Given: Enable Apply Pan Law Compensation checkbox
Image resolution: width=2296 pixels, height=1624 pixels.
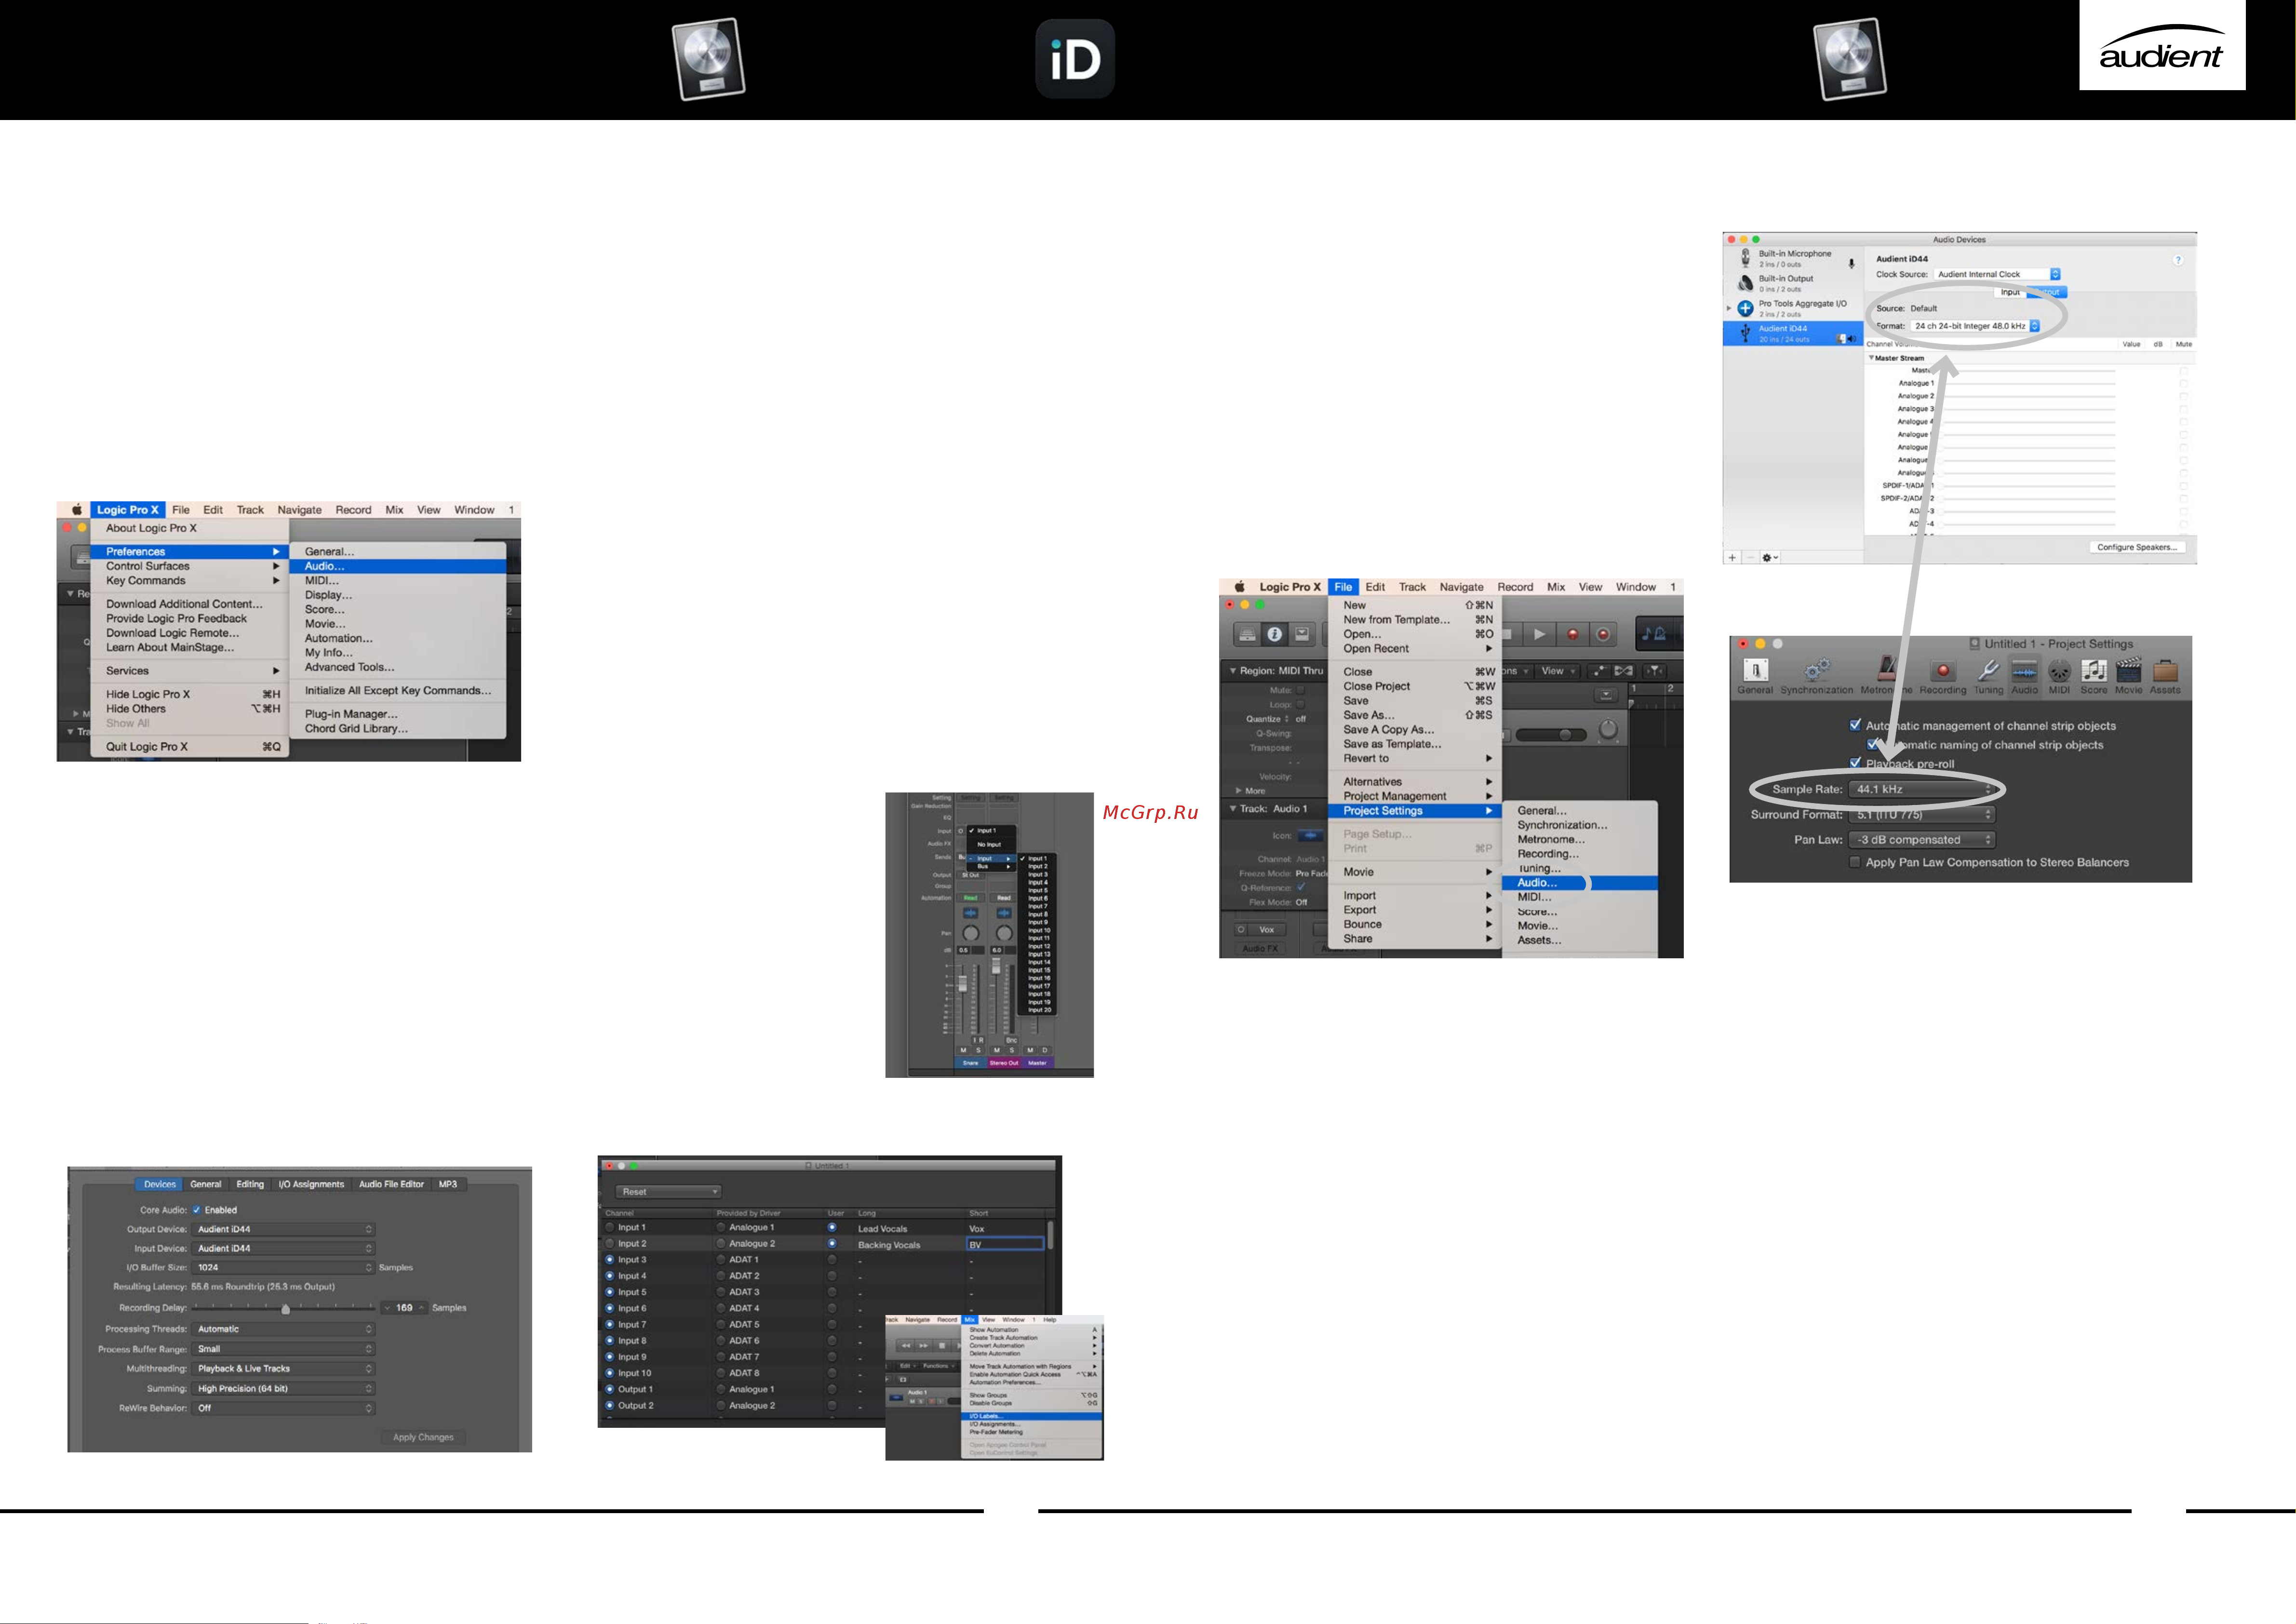Looking at the screenshot, I should pos(1856,862).
